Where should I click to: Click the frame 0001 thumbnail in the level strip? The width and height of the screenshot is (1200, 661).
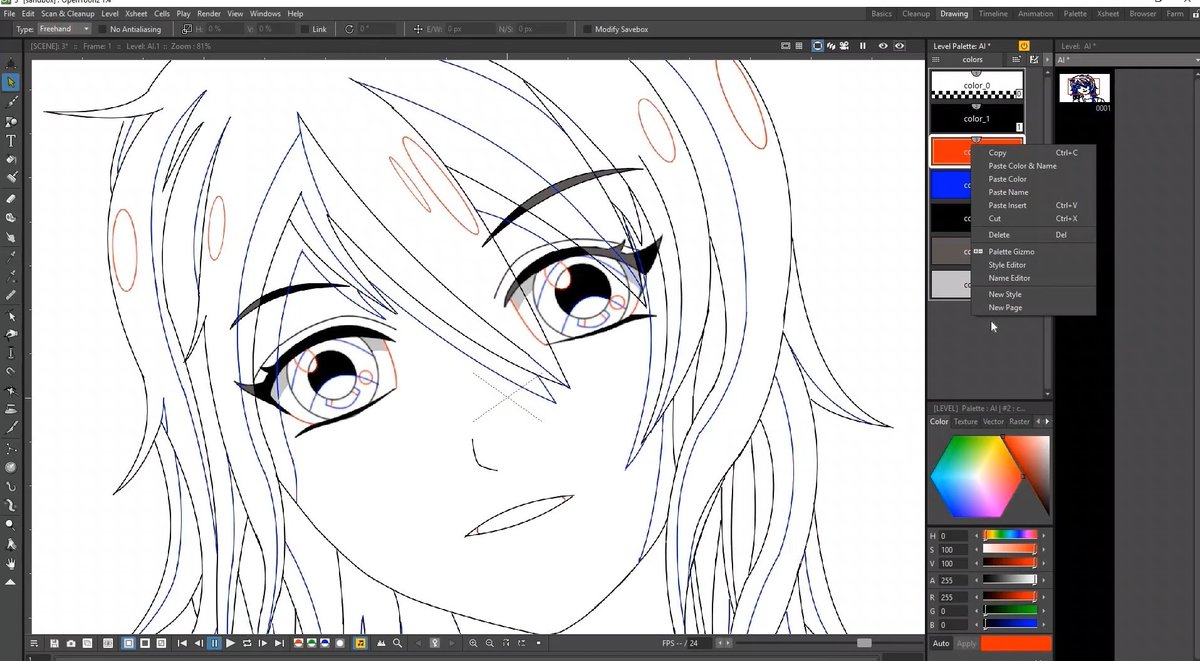1085,90
